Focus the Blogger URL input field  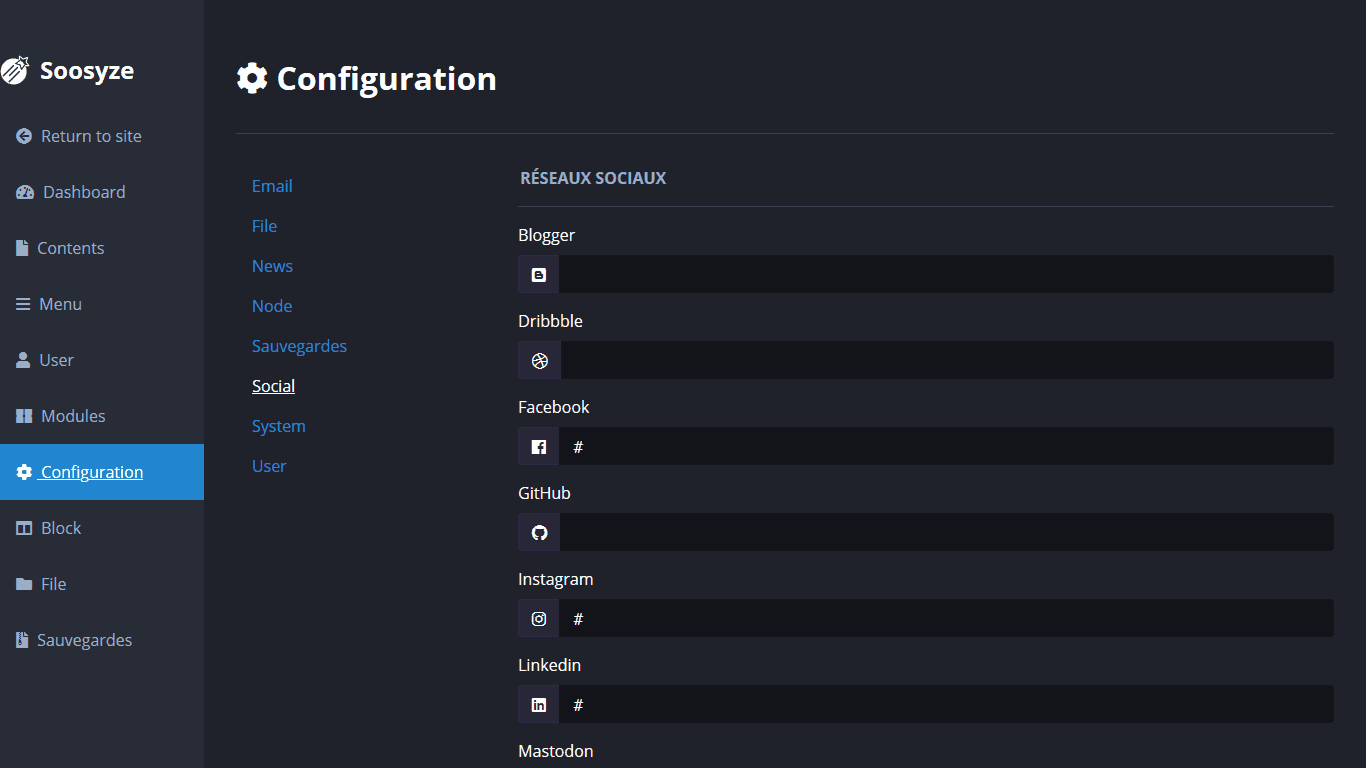(945, 274)
